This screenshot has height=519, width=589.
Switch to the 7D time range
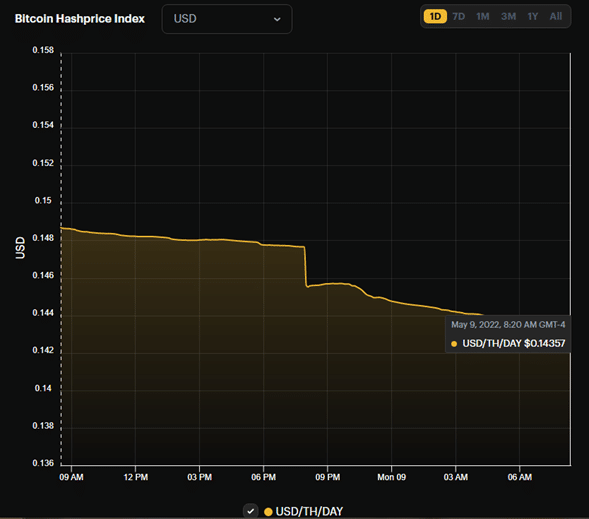coord(459,17)
